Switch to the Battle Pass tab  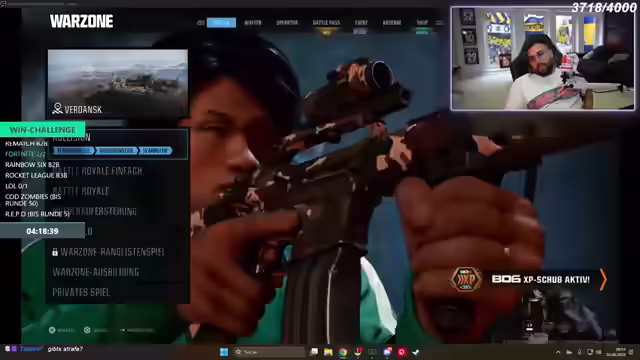[x=326, y=22]
